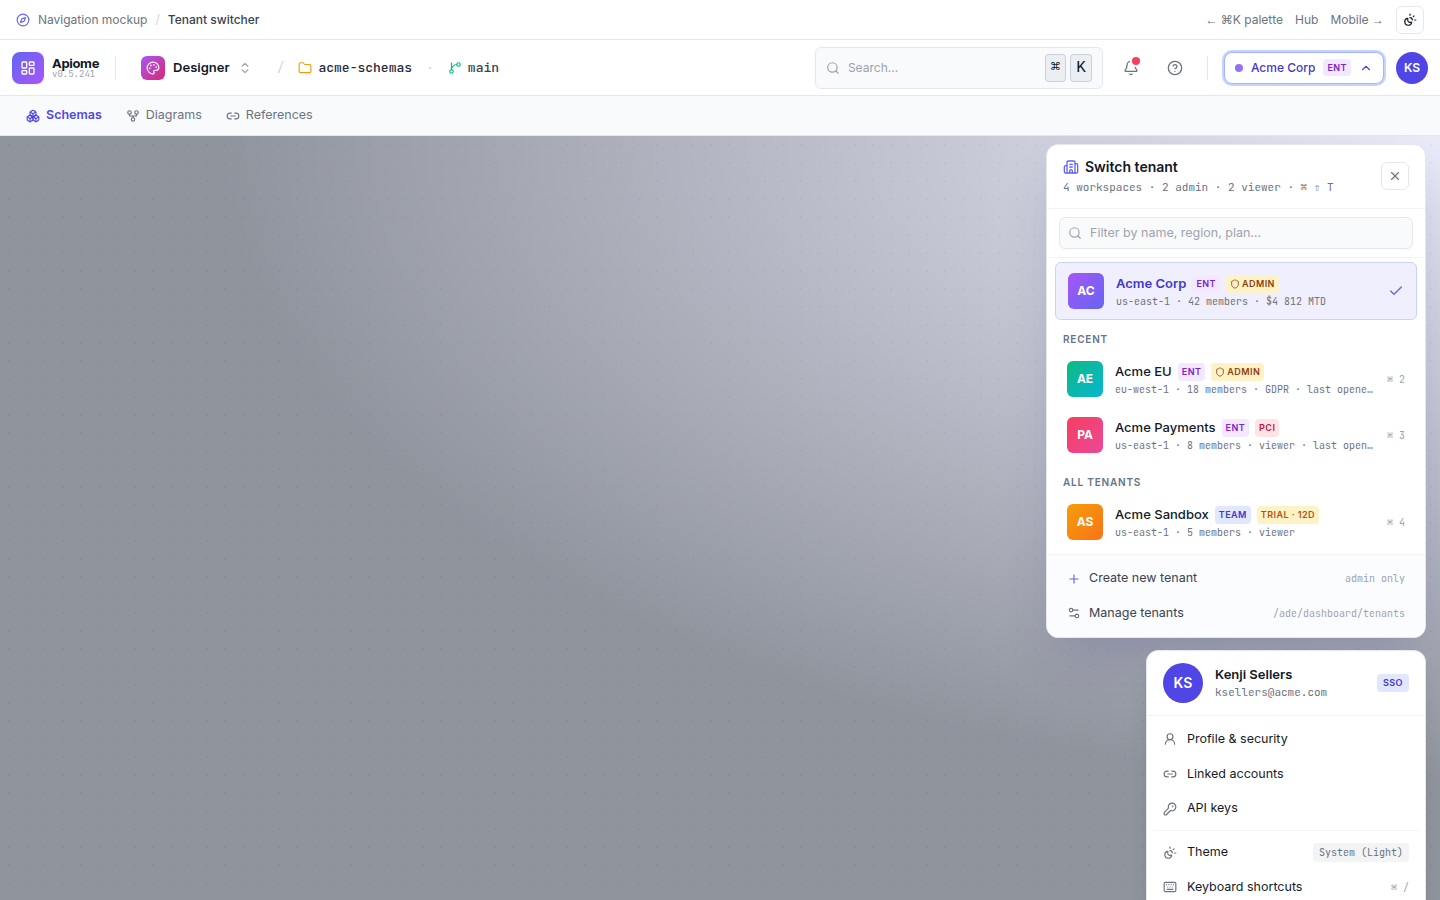Open Keyboard shortcuts

(1286, 887)
